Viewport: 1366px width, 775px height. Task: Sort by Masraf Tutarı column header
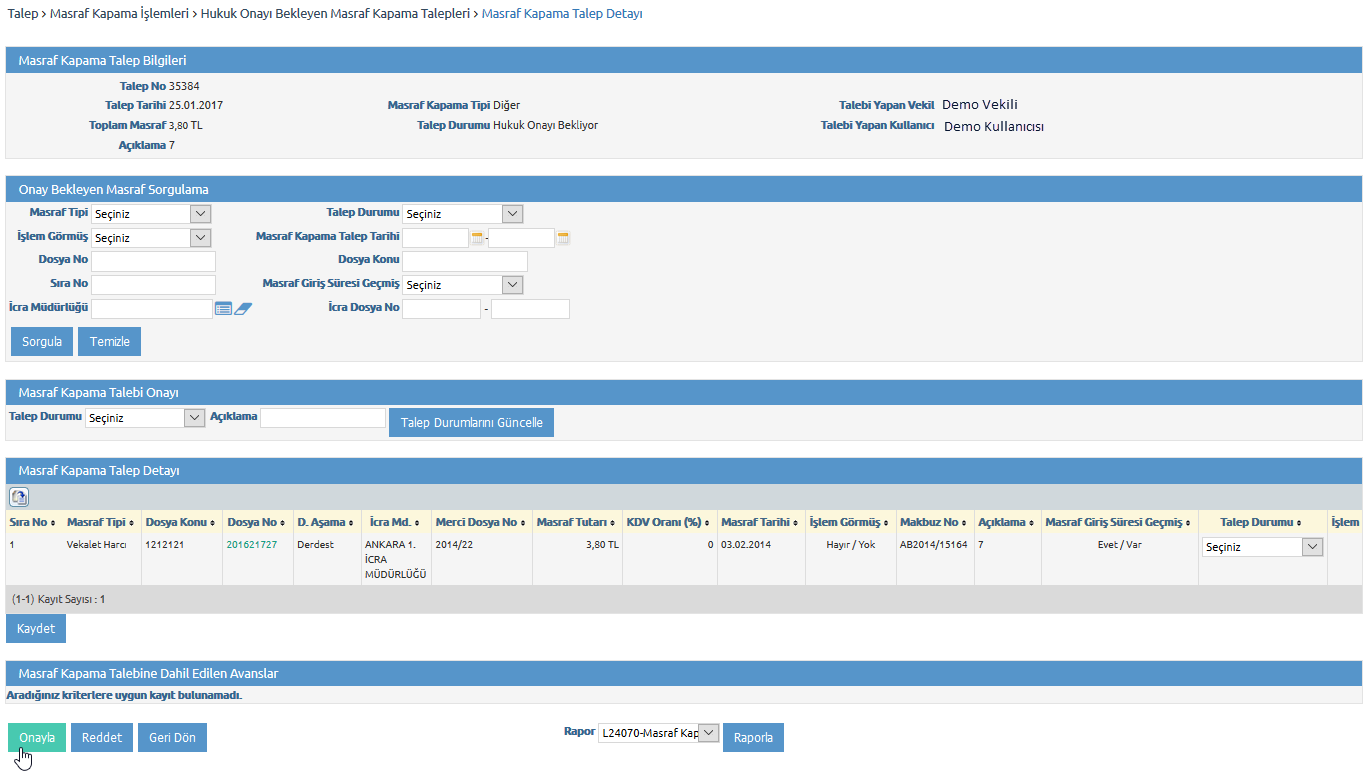[x=576, y=522]
